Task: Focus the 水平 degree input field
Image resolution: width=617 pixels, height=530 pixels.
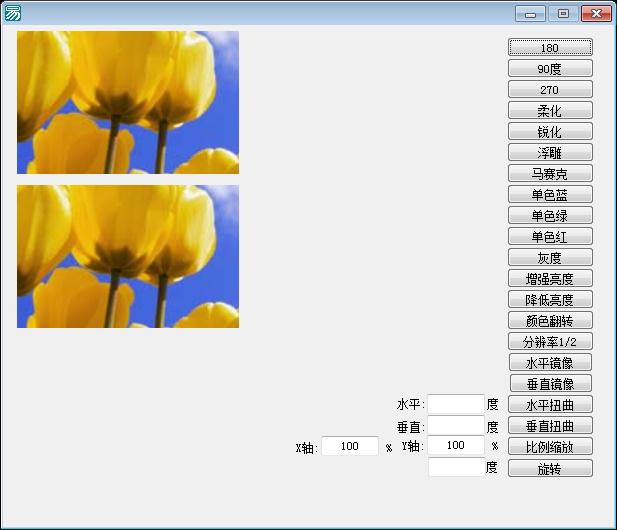Action: pos(456,404)
